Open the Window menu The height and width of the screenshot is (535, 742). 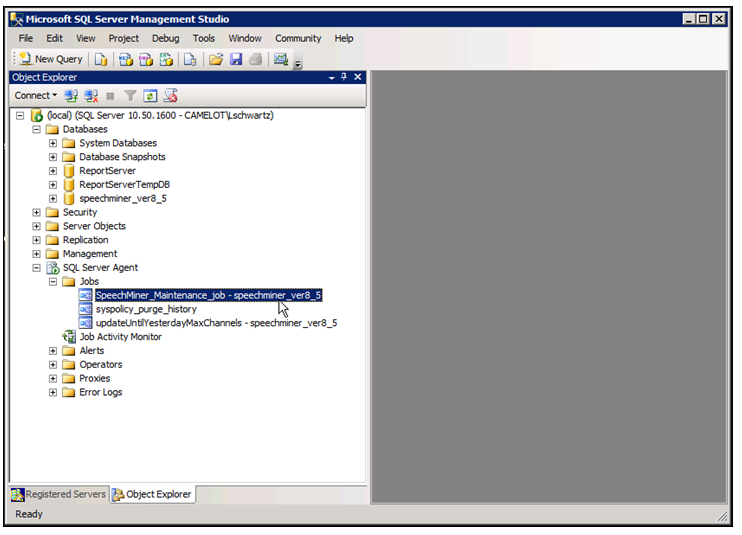point(245,38)
